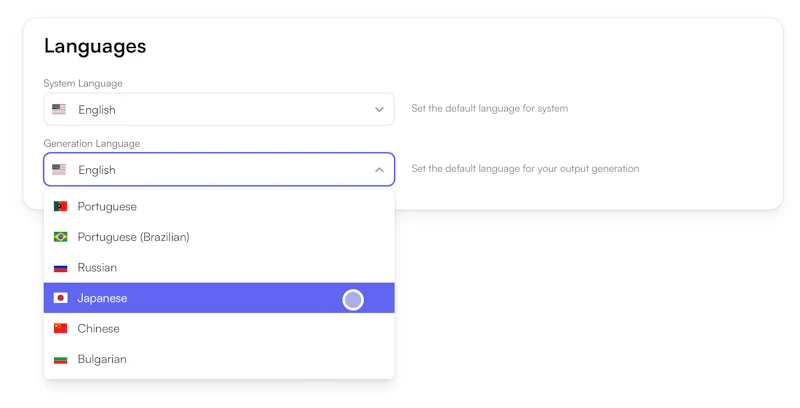800x408 pixels.
Task: Click the China flag icon
Action: click(x=61, y=329)
